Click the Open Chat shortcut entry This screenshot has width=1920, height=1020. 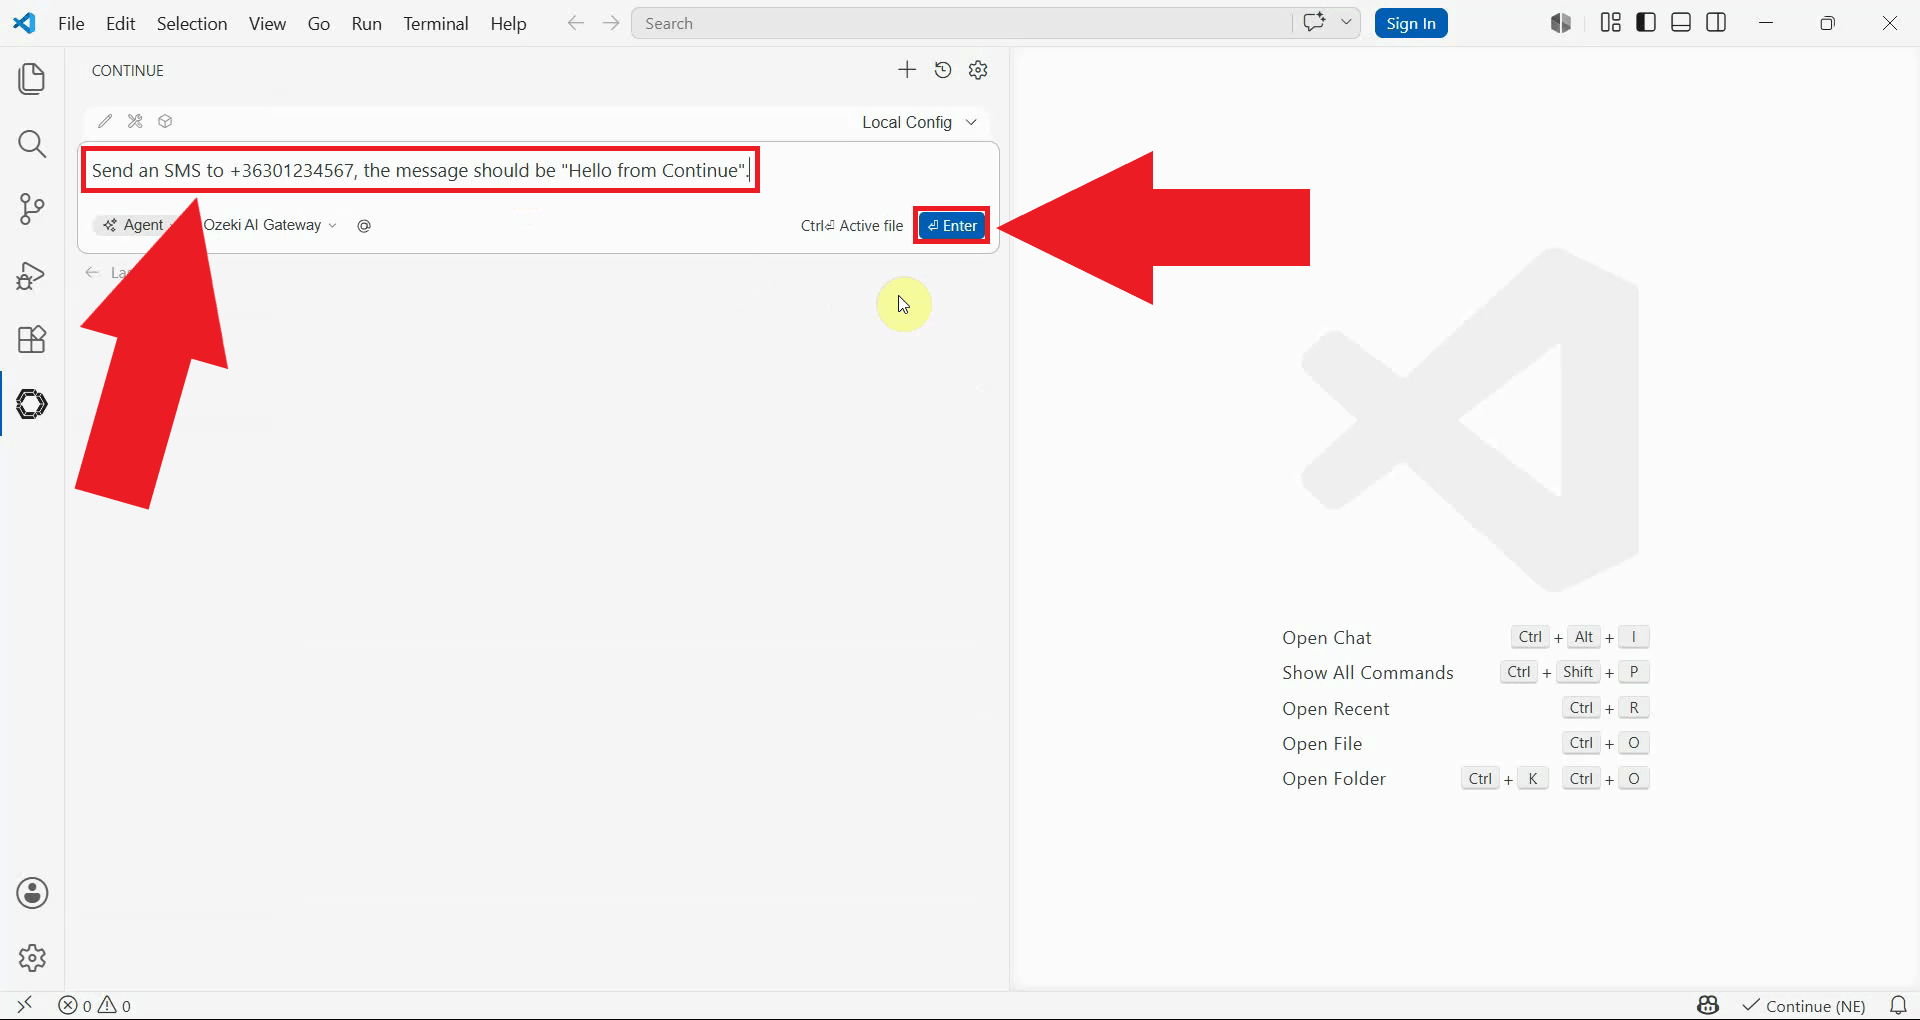(x=1327, y=638)
